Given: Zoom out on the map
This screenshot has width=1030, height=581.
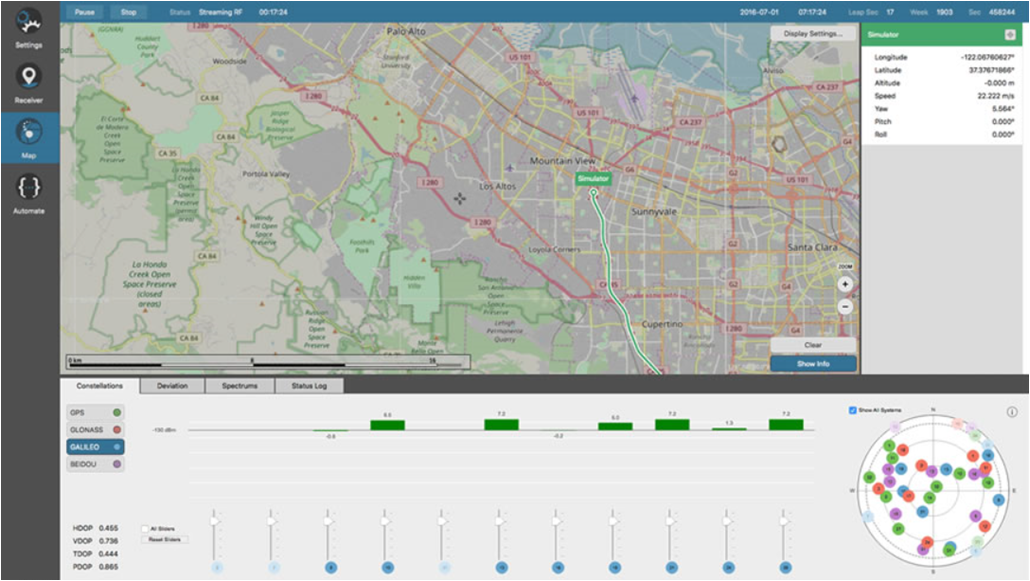Looking at the screenshot, I should [845, 307].
